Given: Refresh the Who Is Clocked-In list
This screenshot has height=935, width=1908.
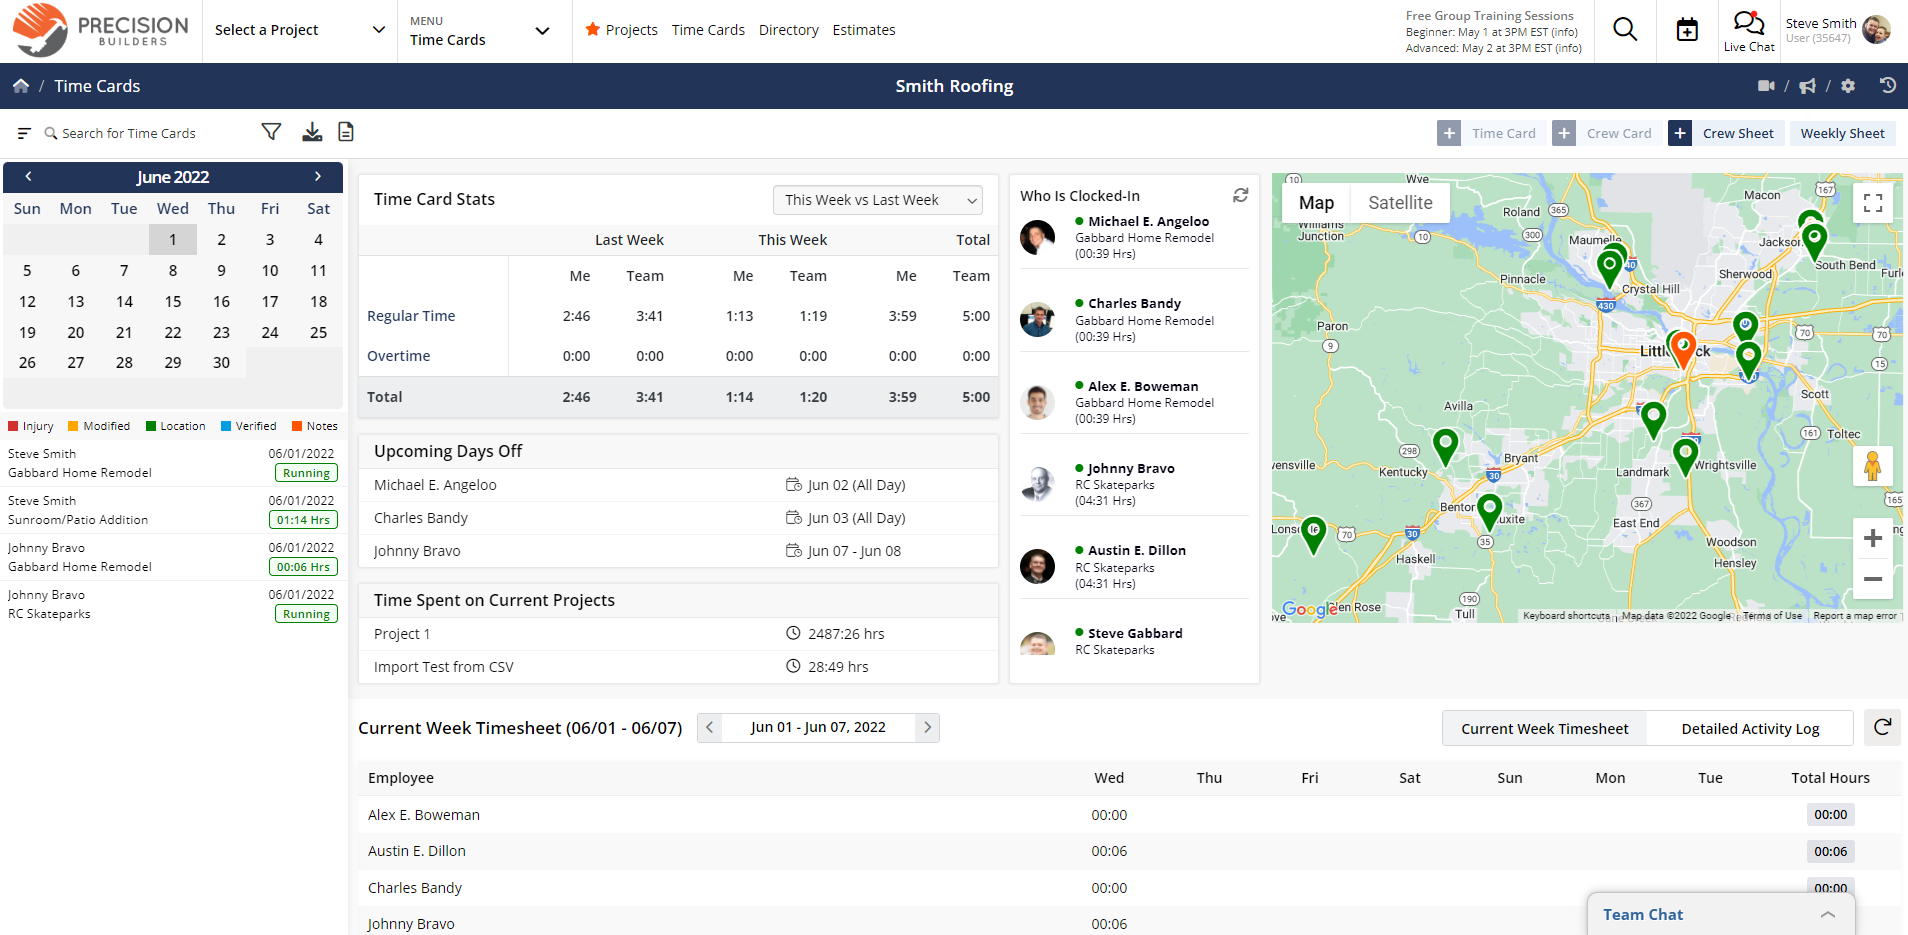Looking at the screenshot, I should [x=1240, y=195].
